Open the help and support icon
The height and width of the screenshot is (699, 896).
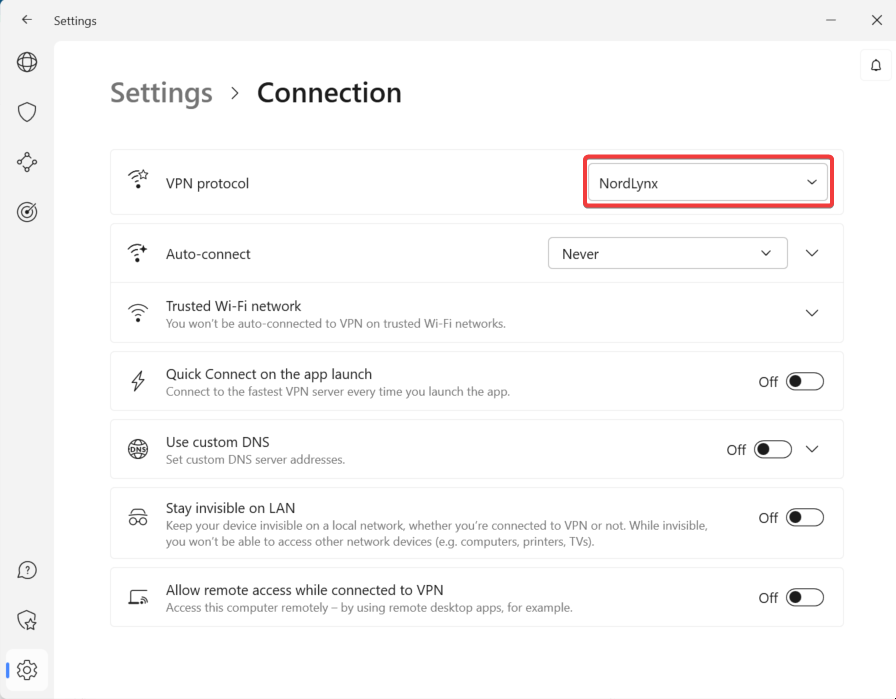pyautogui.click(x=26, y=569)
